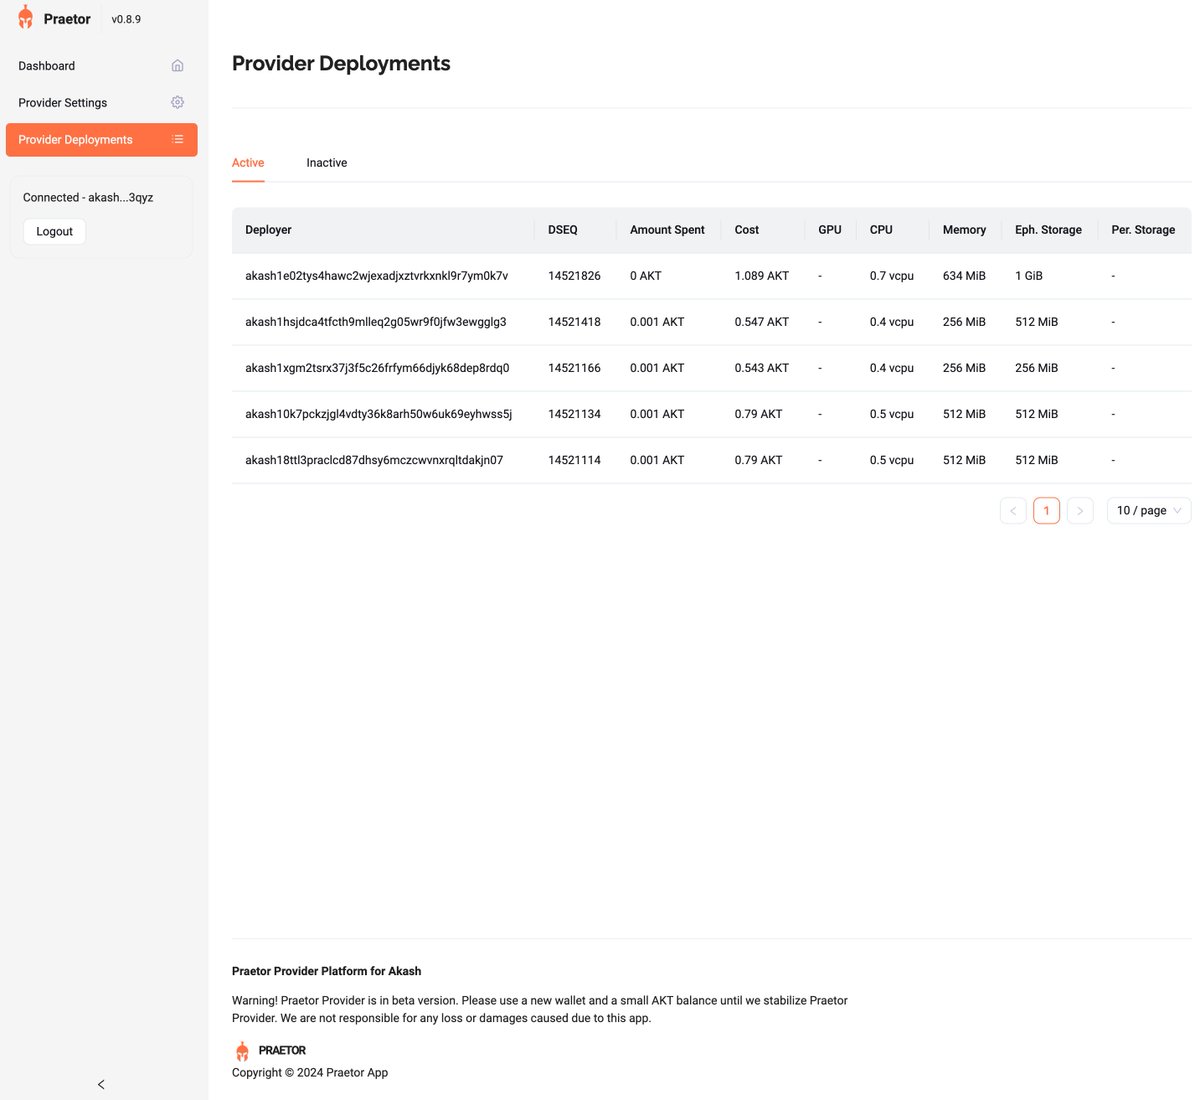The width and height of the screenshot is (1200, 1100).
Task: Select Provider Deployments menu item
Action: click(x=101, y=139)
